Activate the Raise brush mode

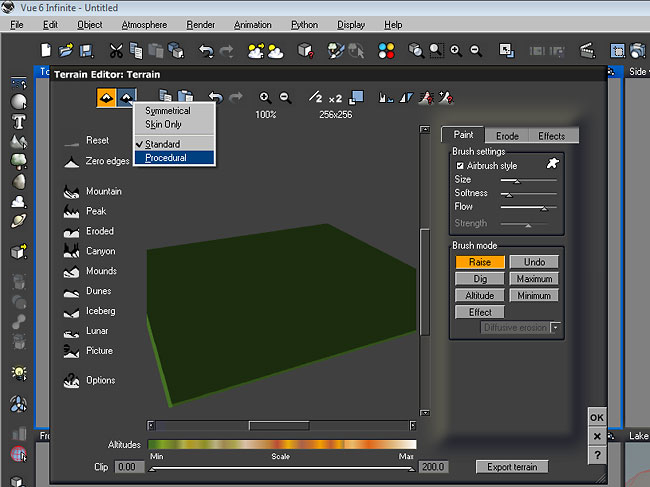480,262
